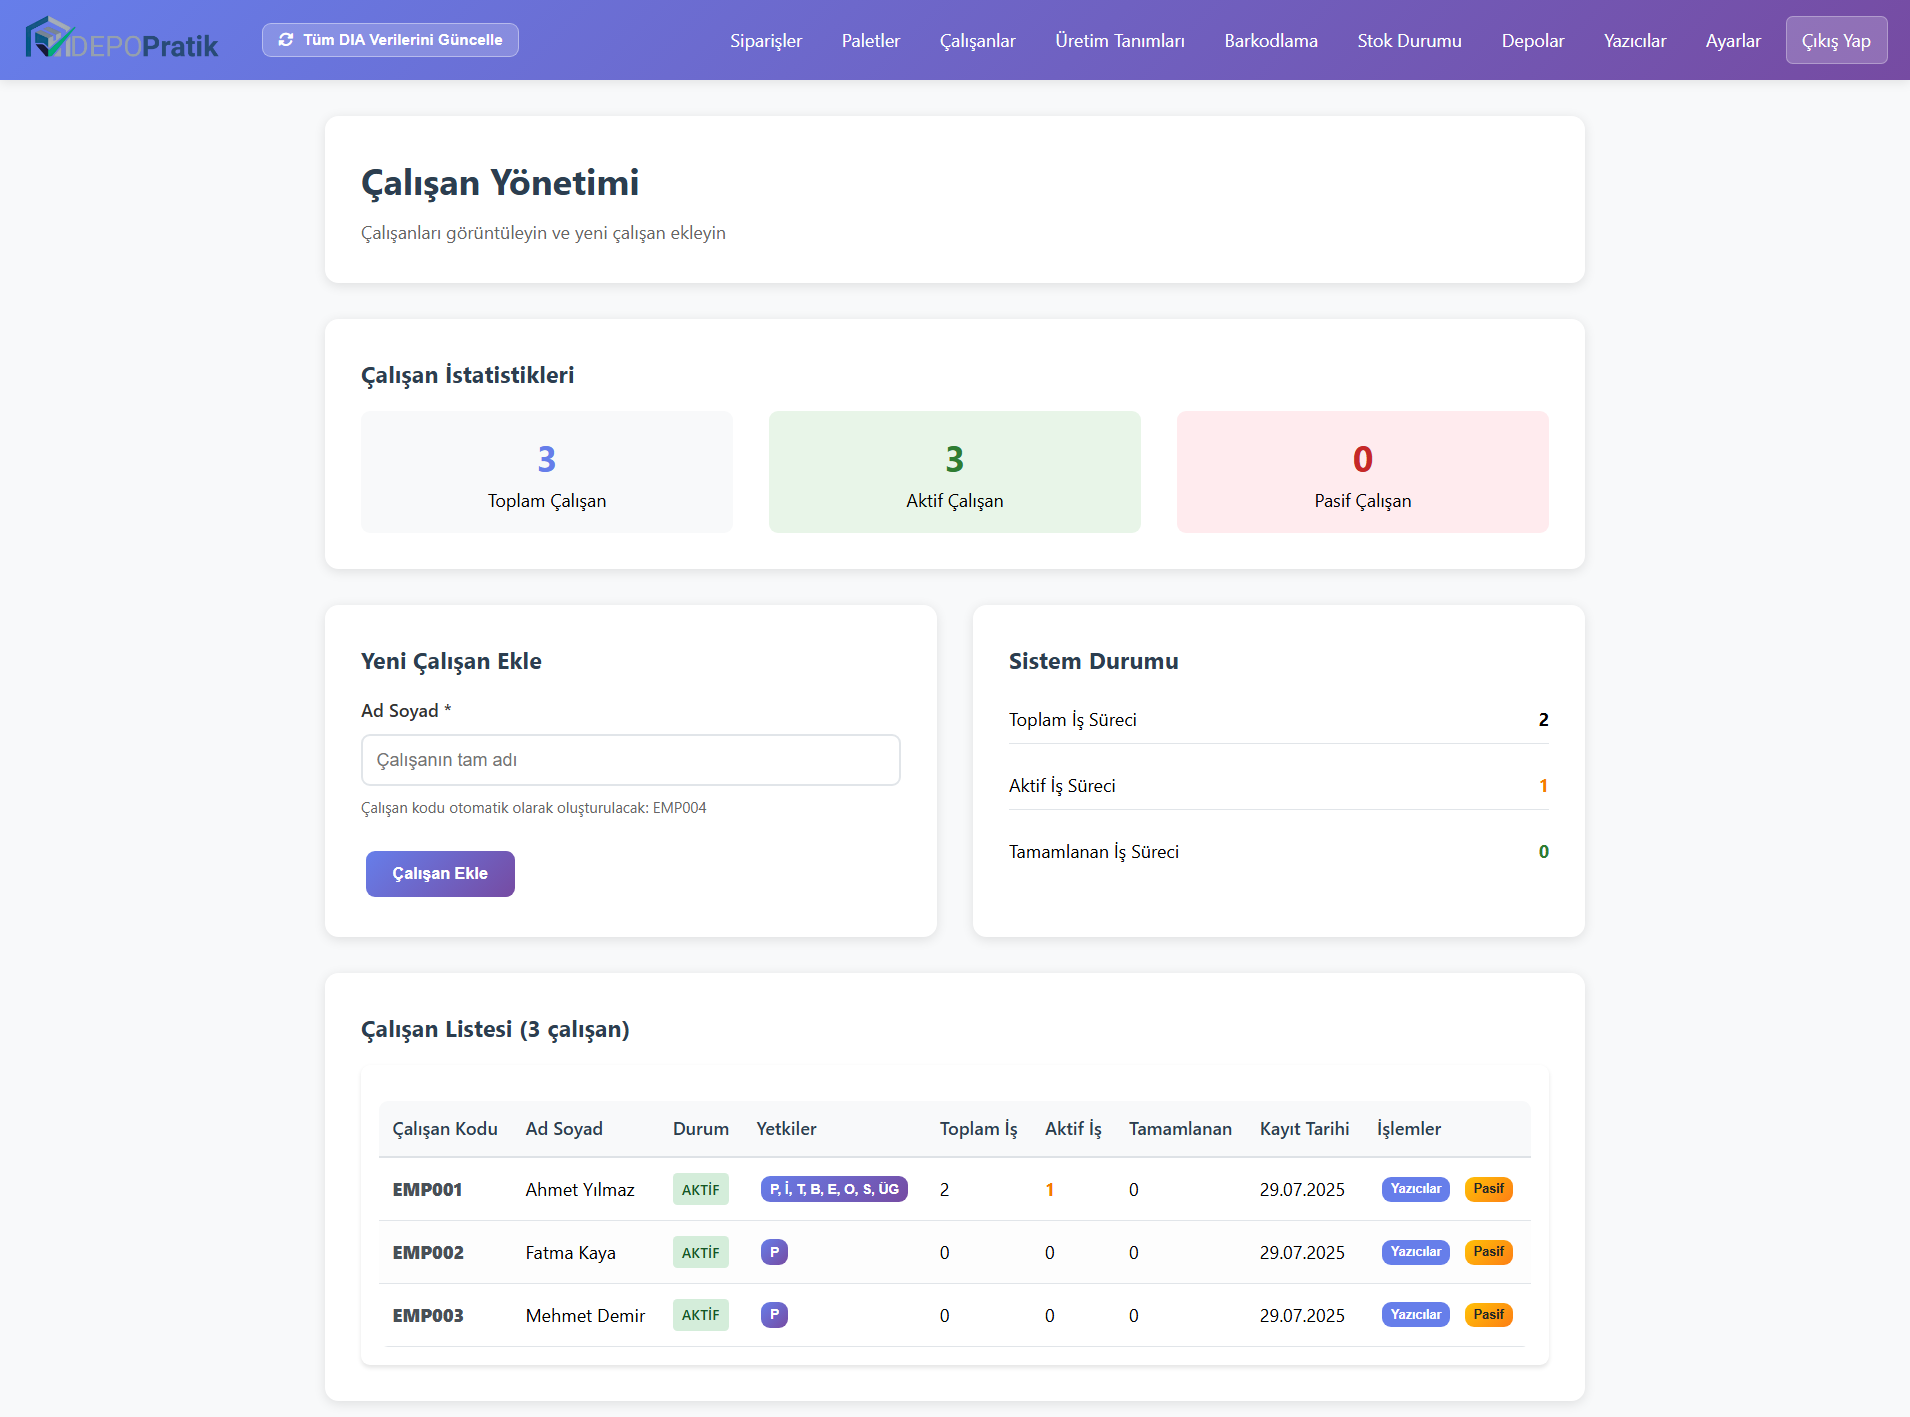Screen dimensions: 1910x1417
Task: Click the Çıkış Yap logout button
Action: pos(1836,41)
